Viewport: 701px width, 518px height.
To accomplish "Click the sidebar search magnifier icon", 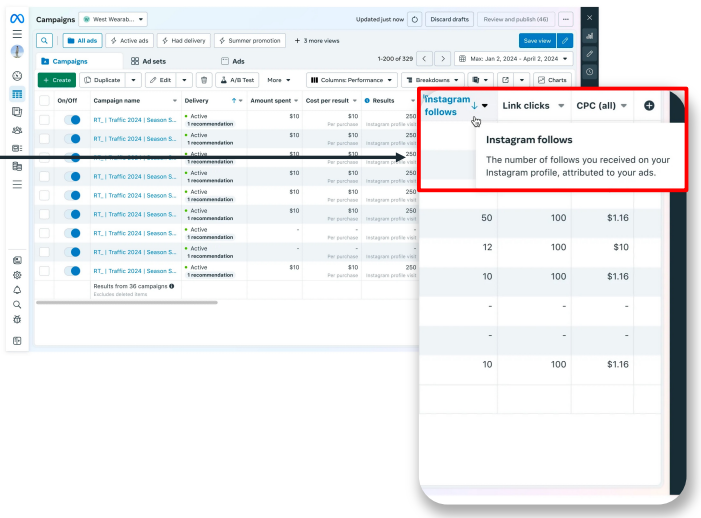I will [x=17, y=305].
